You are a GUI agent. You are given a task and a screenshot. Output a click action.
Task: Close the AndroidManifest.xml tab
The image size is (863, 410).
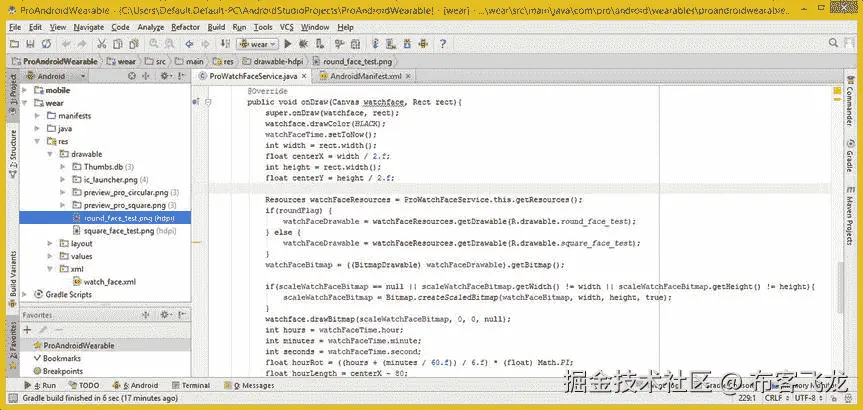point(408,76)
